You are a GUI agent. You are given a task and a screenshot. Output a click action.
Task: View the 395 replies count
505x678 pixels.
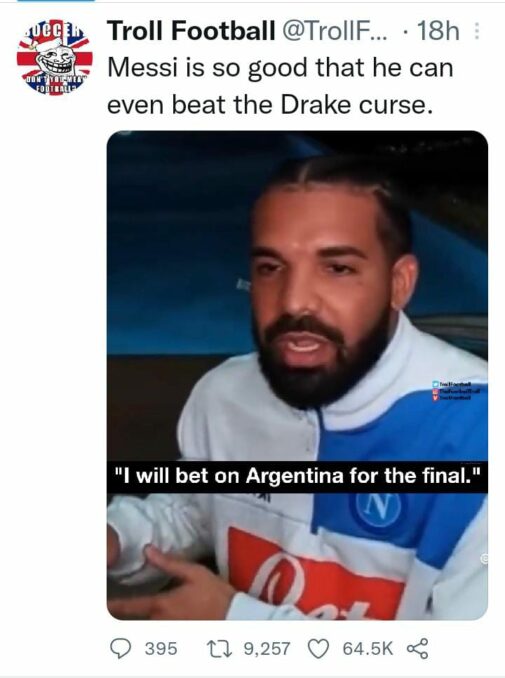pyautogui.click(x=161, y=649)
